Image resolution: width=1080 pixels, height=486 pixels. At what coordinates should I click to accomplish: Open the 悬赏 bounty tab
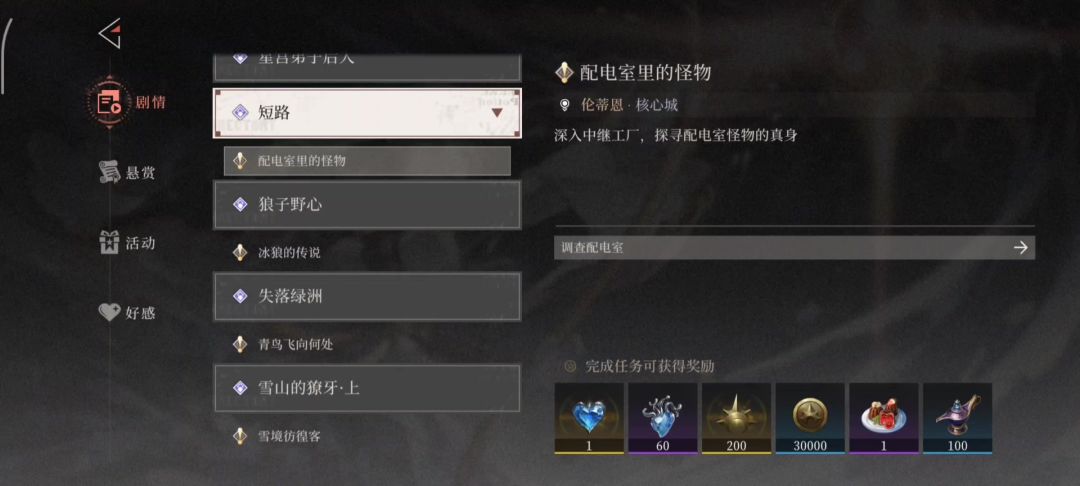127,172
